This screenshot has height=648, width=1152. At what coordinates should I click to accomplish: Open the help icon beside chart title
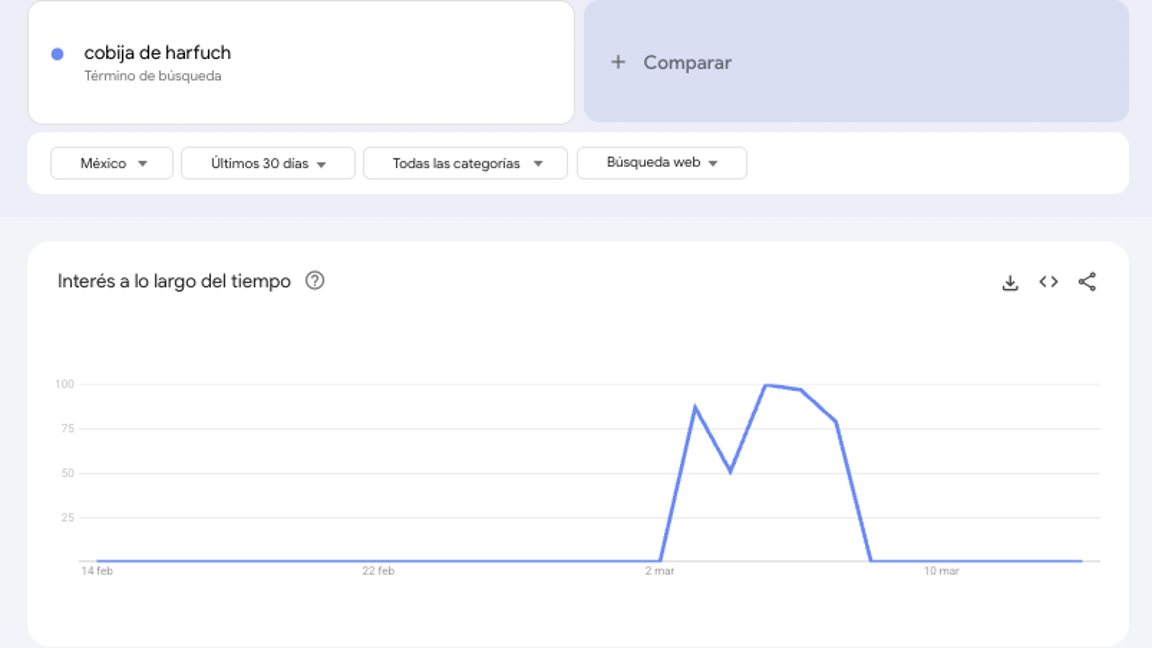point(315,281)
